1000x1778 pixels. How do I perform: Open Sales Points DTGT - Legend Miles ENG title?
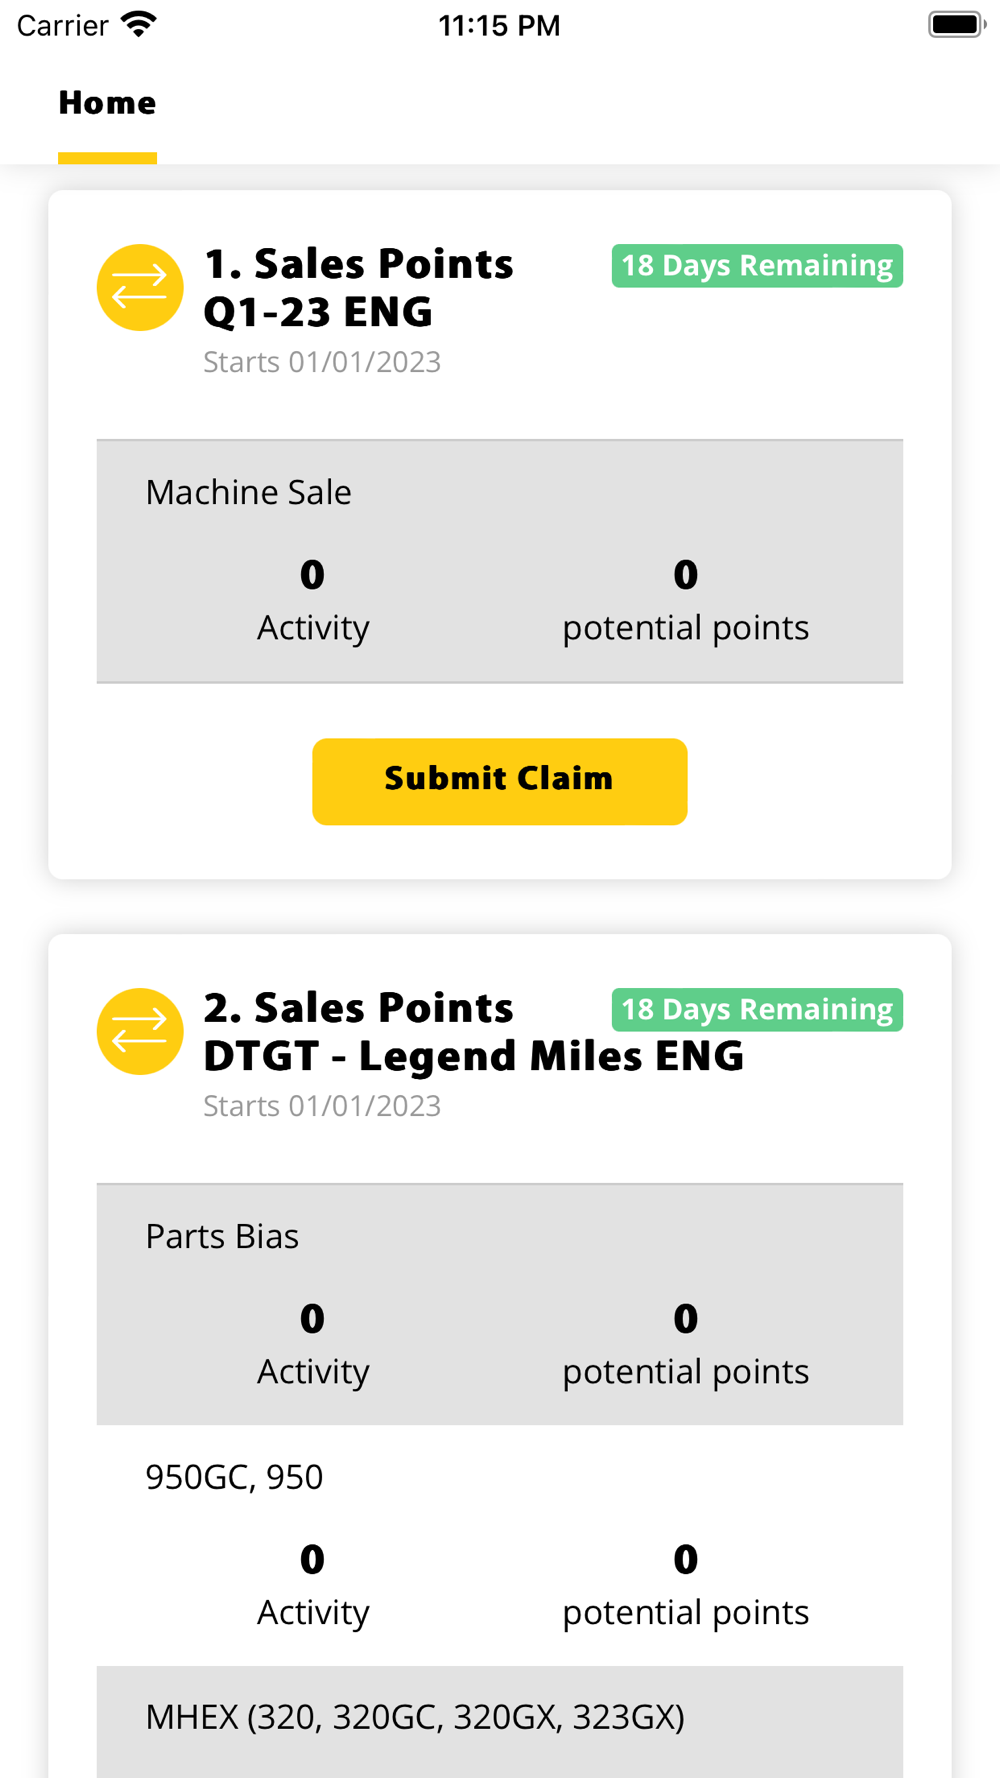coord(473,1032)
